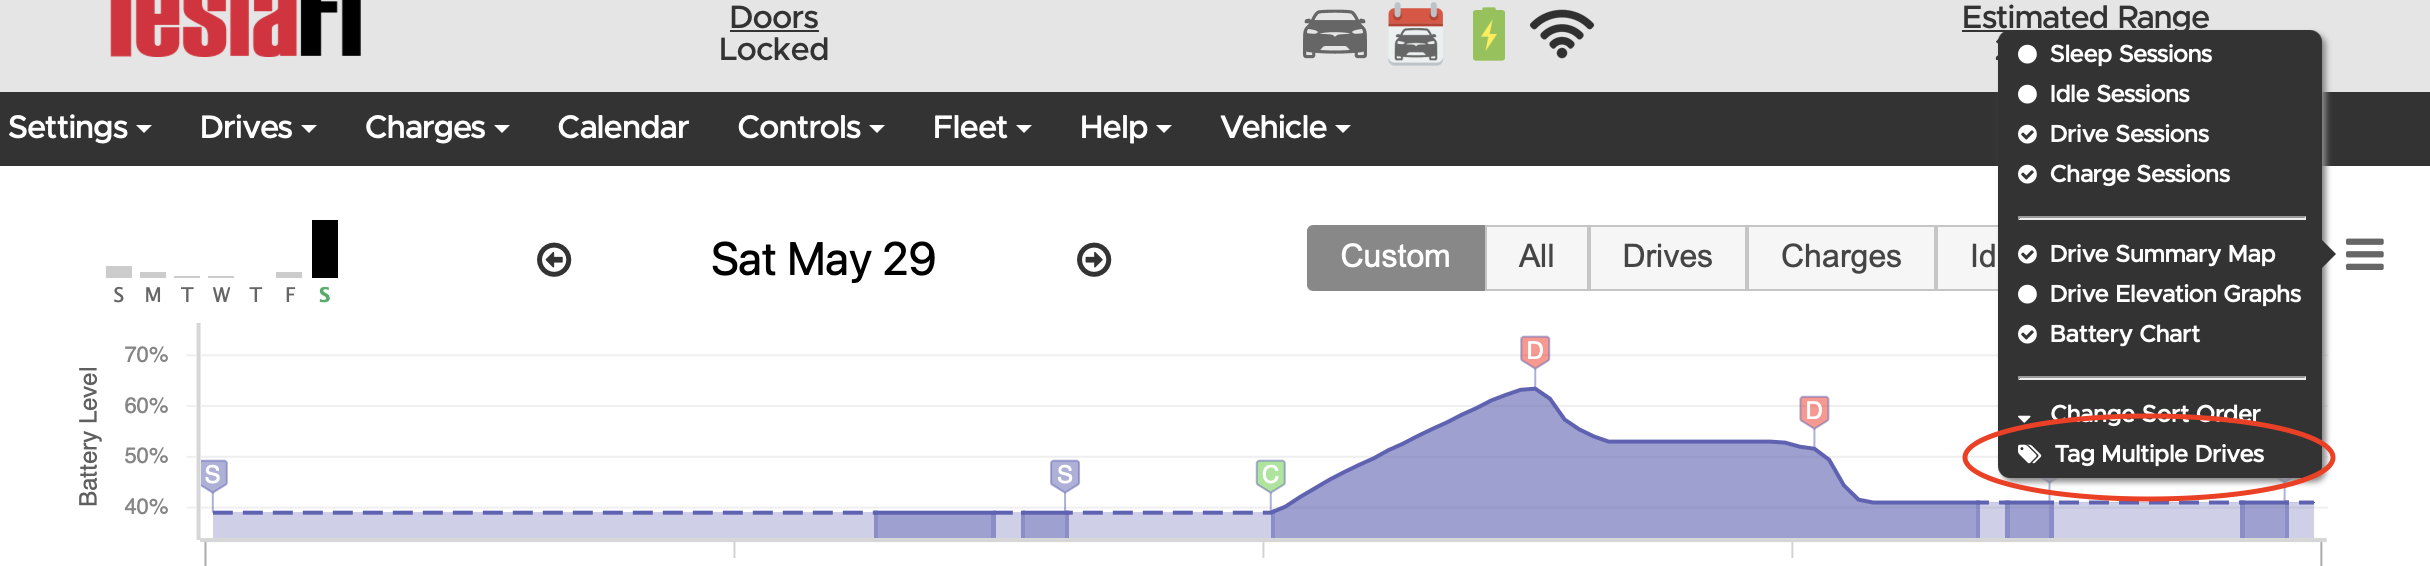The image size is (2430, 566).
Task: Disable Drive Sessions option
Action: pyautogui.click(x=2128, y=134)
